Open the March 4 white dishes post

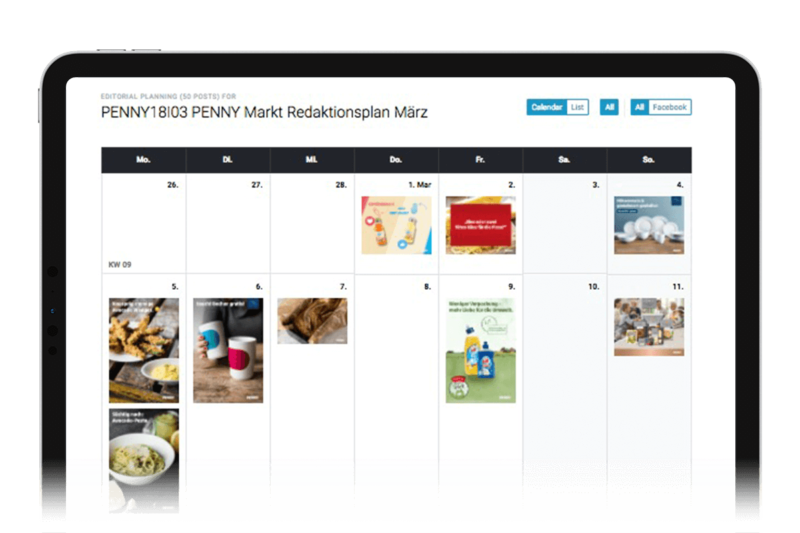tap(649, 225)
